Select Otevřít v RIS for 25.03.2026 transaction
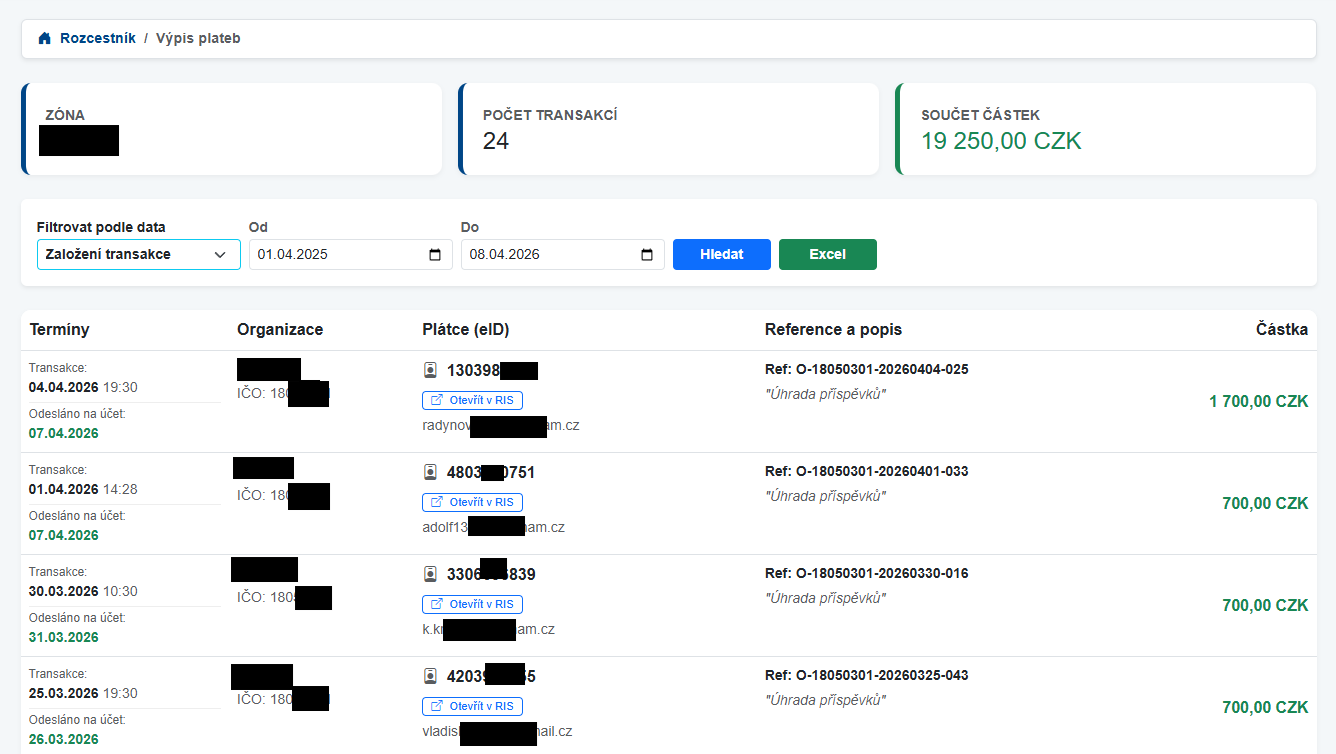 pos(472,707)
